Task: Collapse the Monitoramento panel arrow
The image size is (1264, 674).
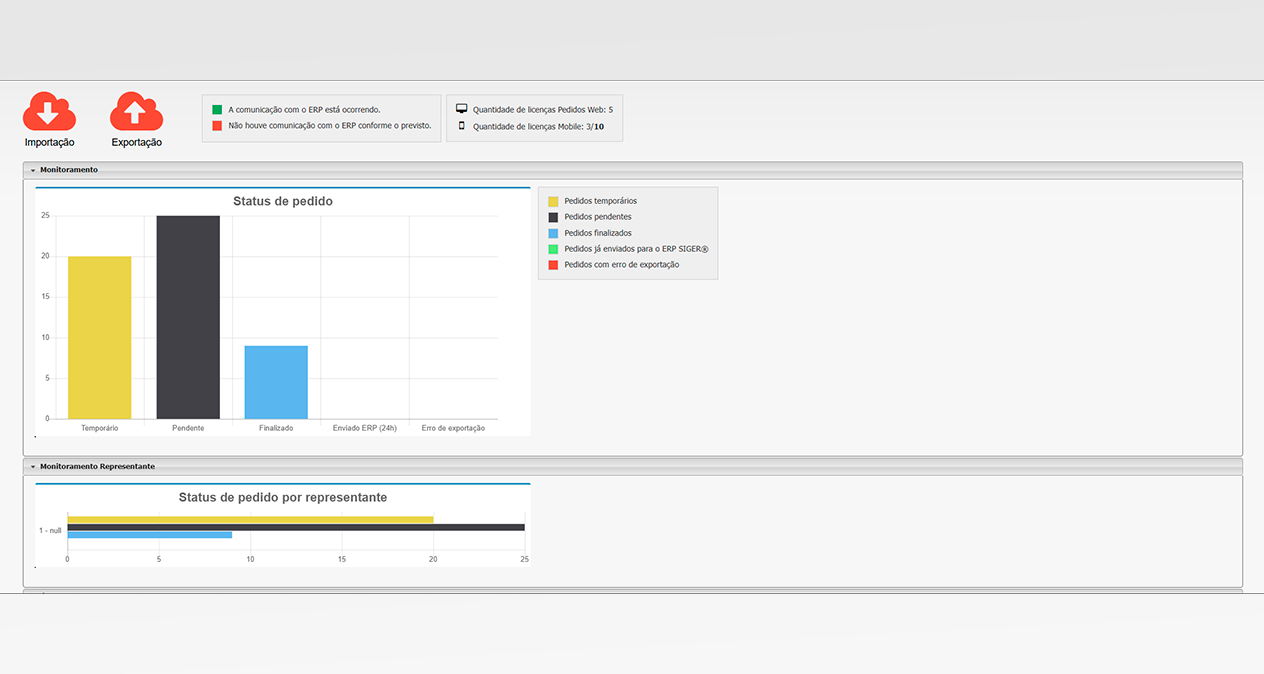Action: click(x=33, y=171)
